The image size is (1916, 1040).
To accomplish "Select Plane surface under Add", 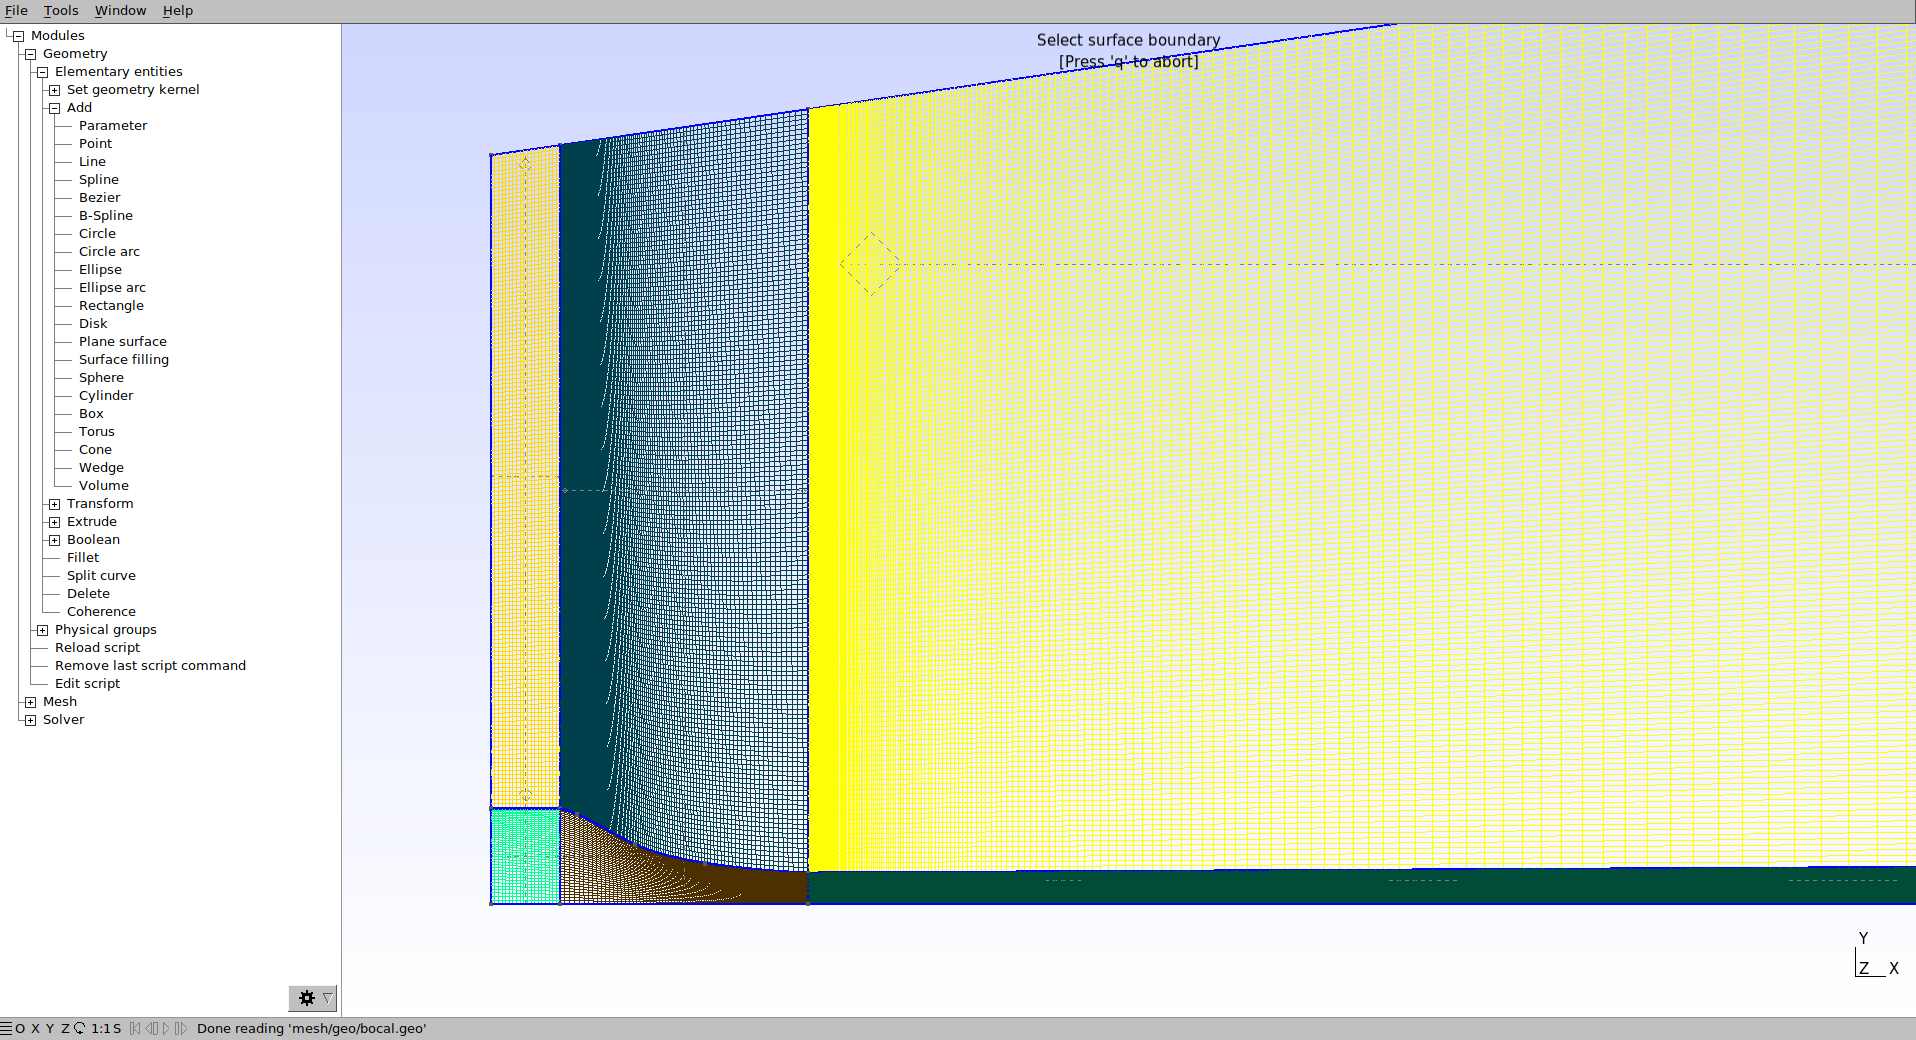I will pos(123,342).
